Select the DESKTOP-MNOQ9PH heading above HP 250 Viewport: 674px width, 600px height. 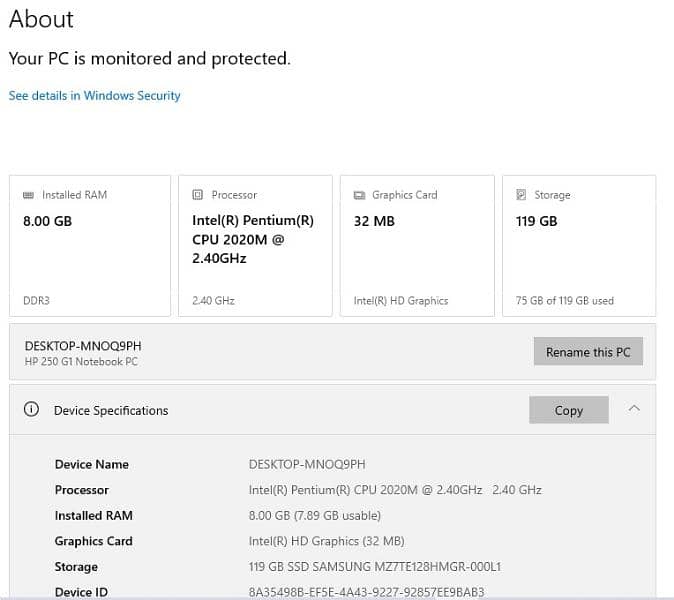point(83,346)
